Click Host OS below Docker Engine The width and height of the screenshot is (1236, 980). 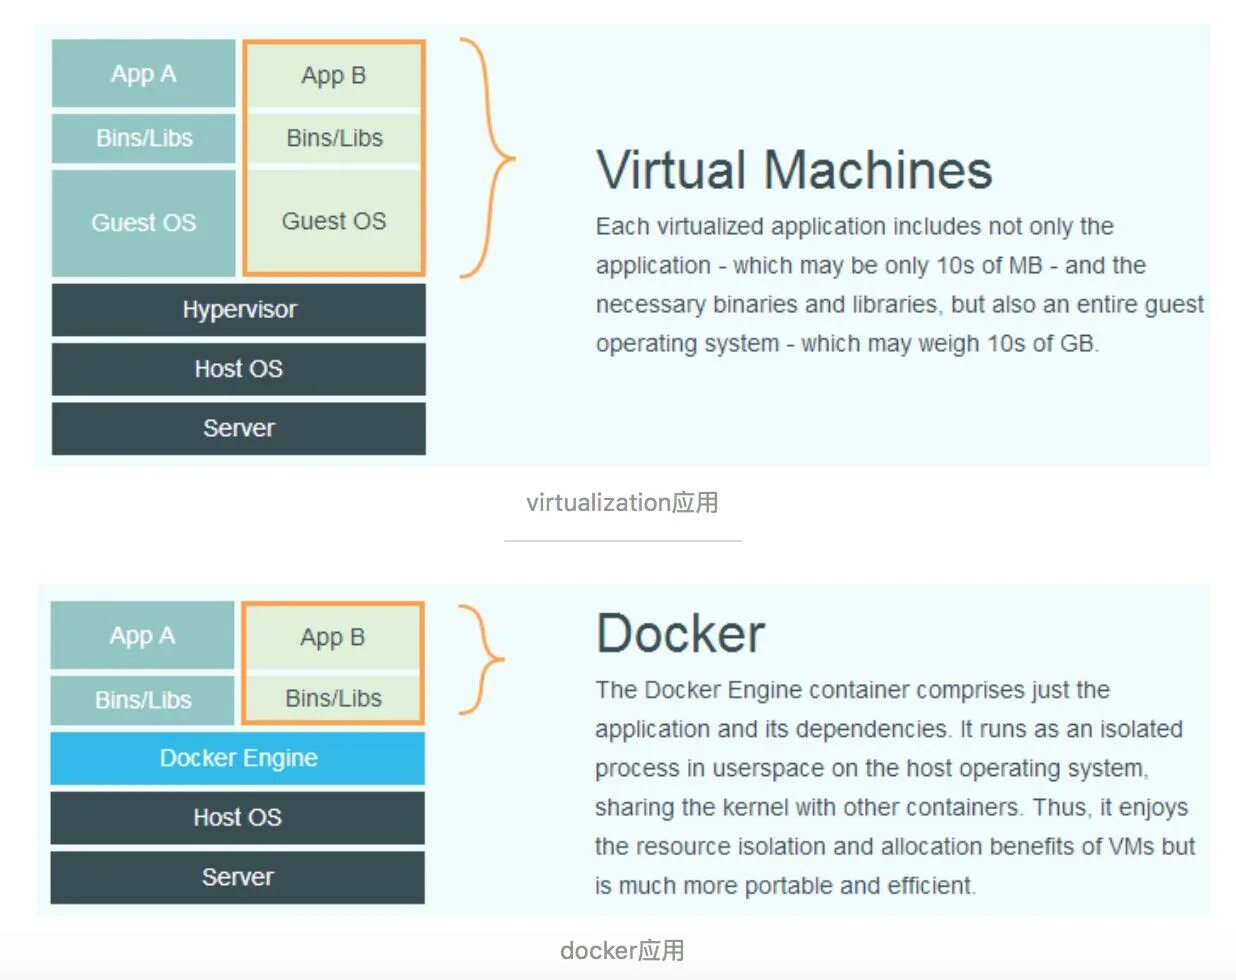click(x=238, y=818)
